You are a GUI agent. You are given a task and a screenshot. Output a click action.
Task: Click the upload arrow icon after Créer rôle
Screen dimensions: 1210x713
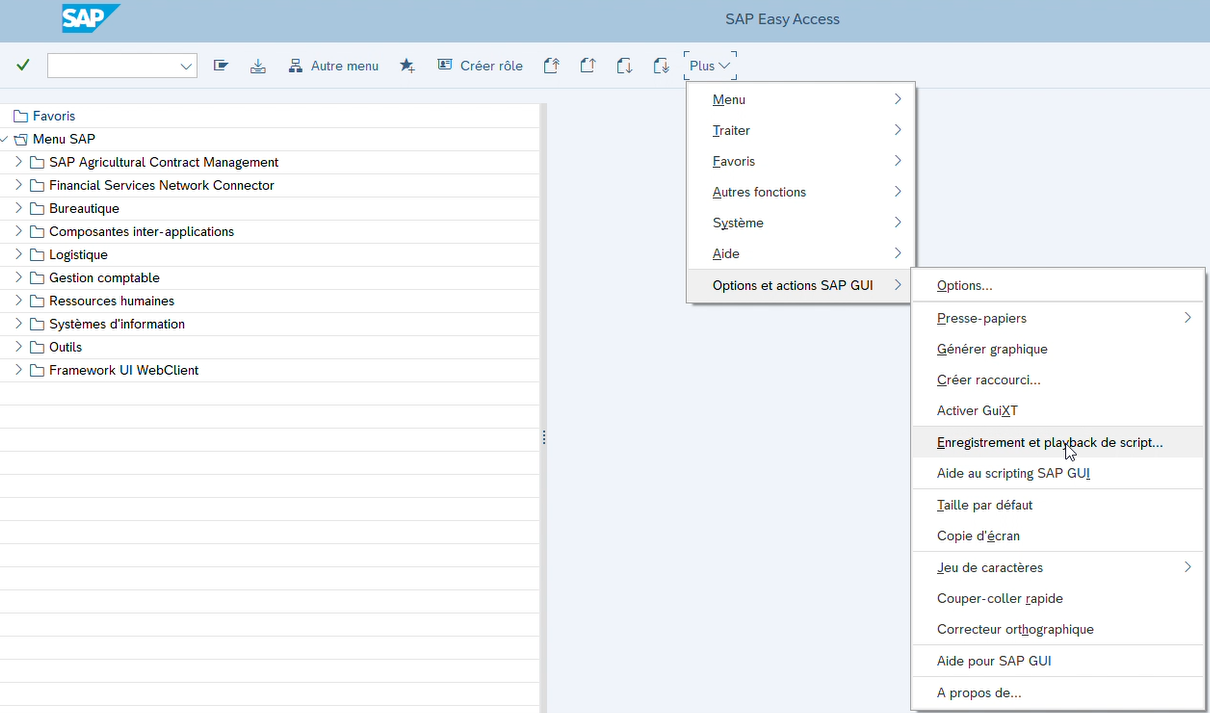point(551,66)
